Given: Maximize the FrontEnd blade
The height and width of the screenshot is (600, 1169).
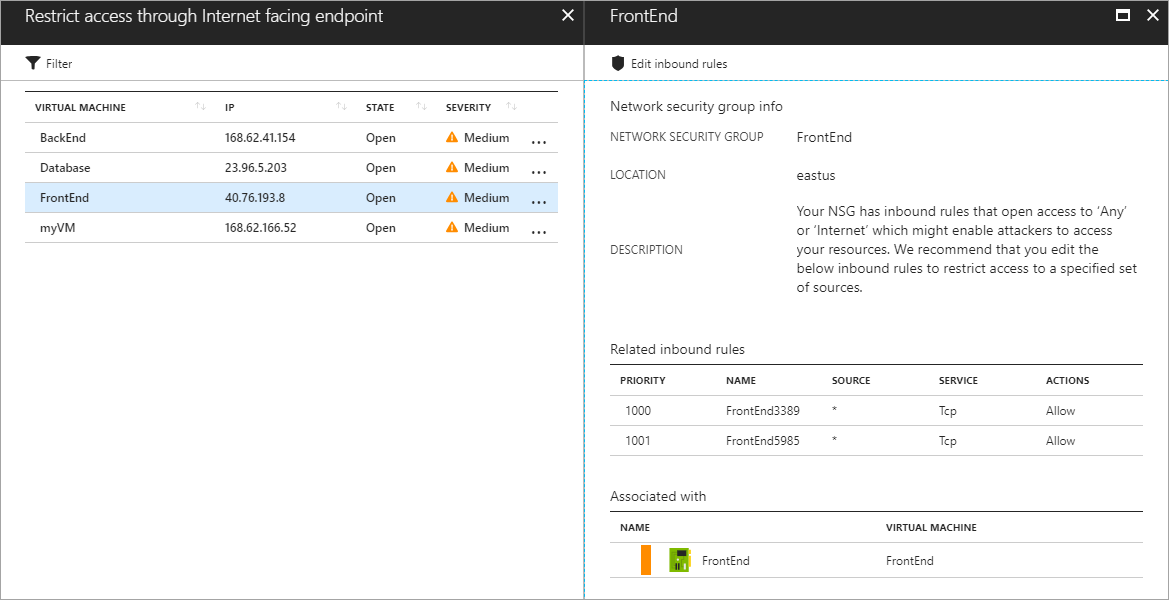Looking at the screenshot, I should [x=1123, y=16].
